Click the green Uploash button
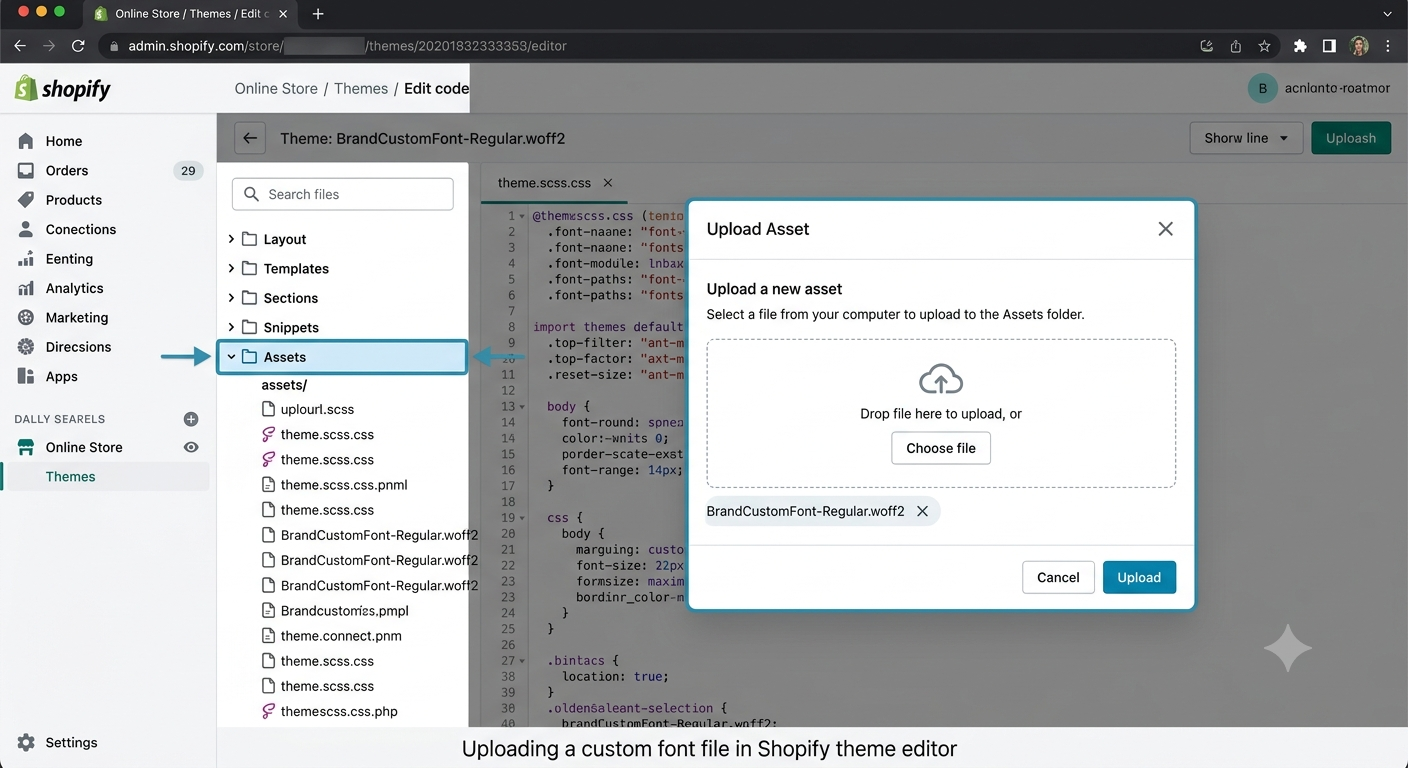Viewport: 1408px width, 768px height. coord(1351,138)
